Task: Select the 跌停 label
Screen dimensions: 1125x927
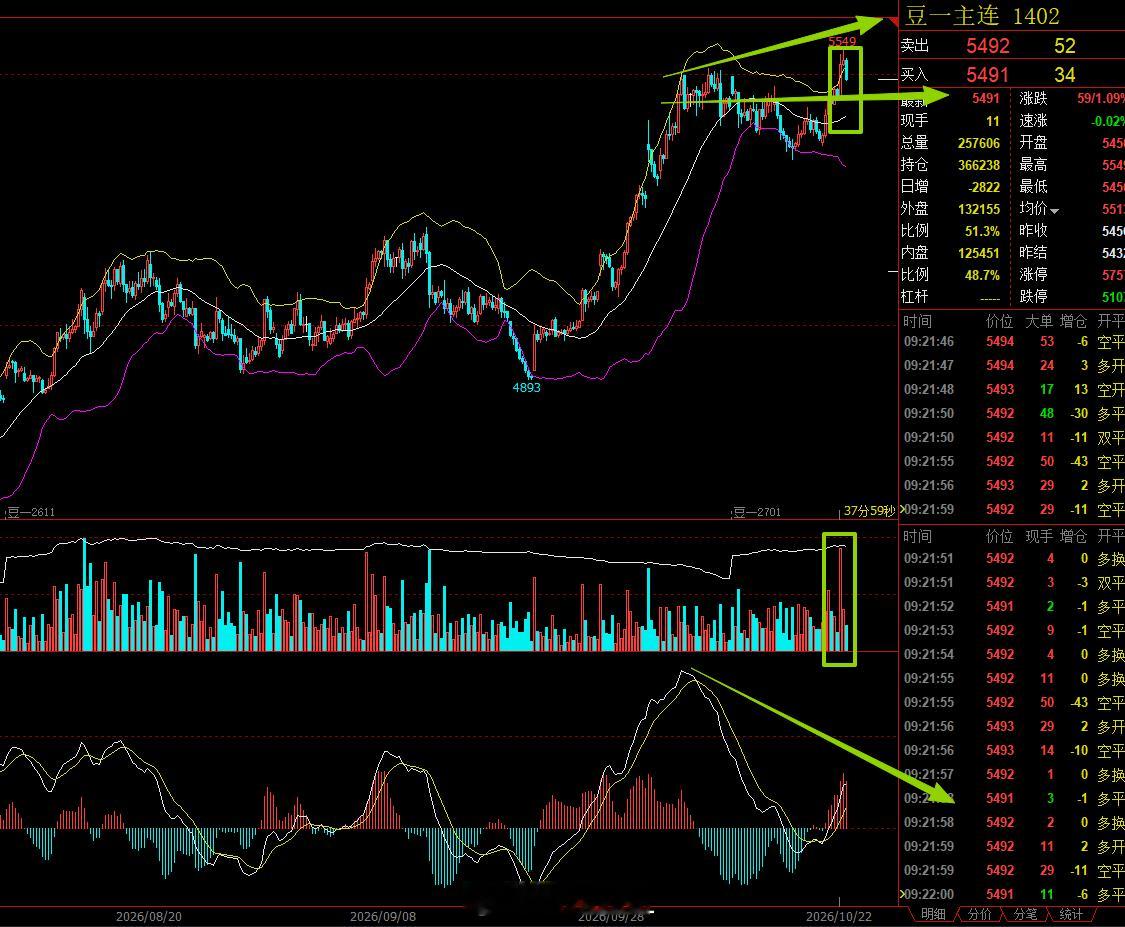Action: coord(1033,296)
